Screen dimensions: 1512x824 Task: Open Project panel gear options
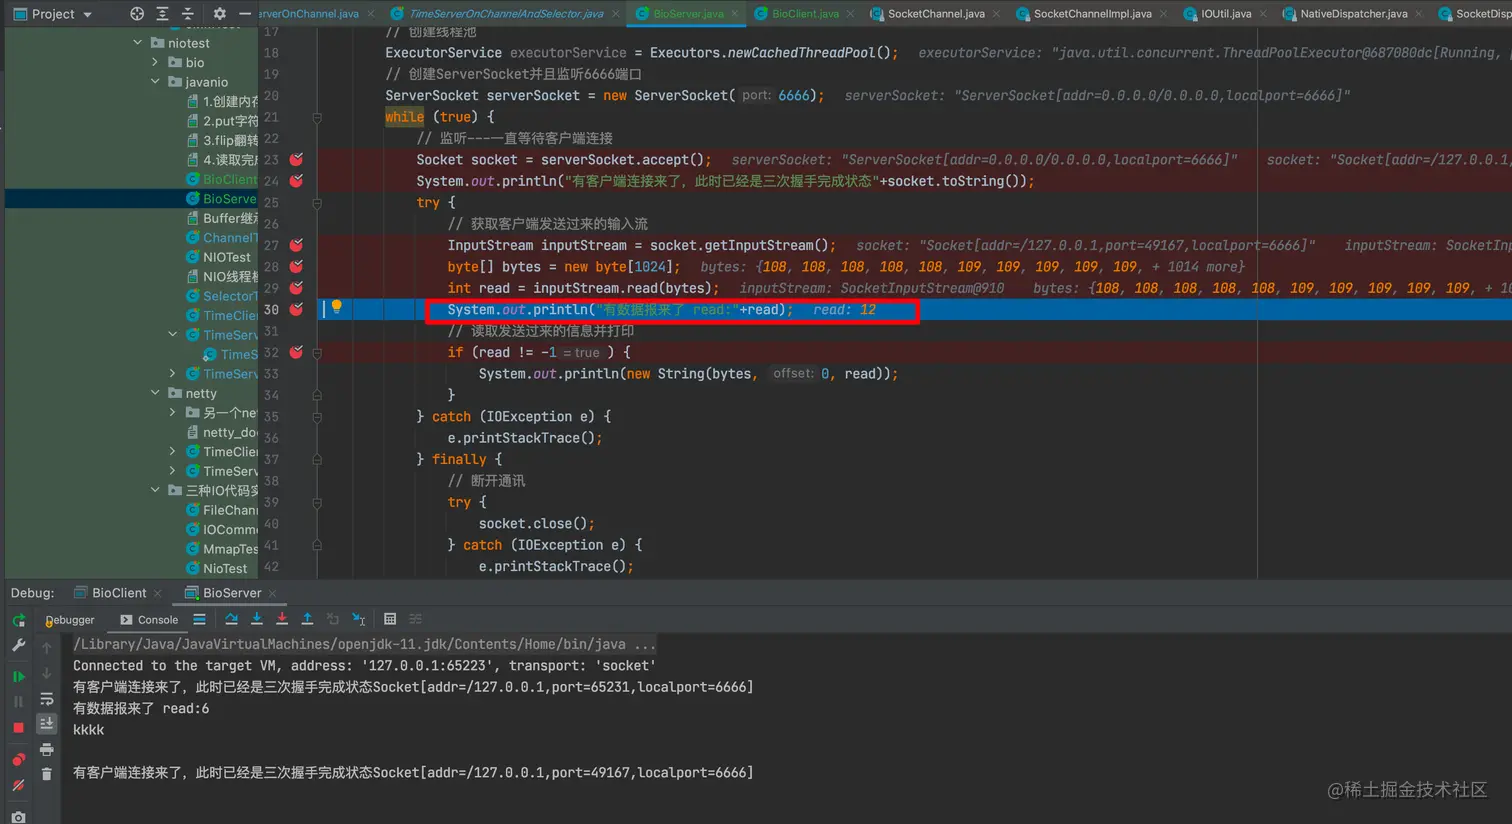pyautogui.click(x=219, y=14)
